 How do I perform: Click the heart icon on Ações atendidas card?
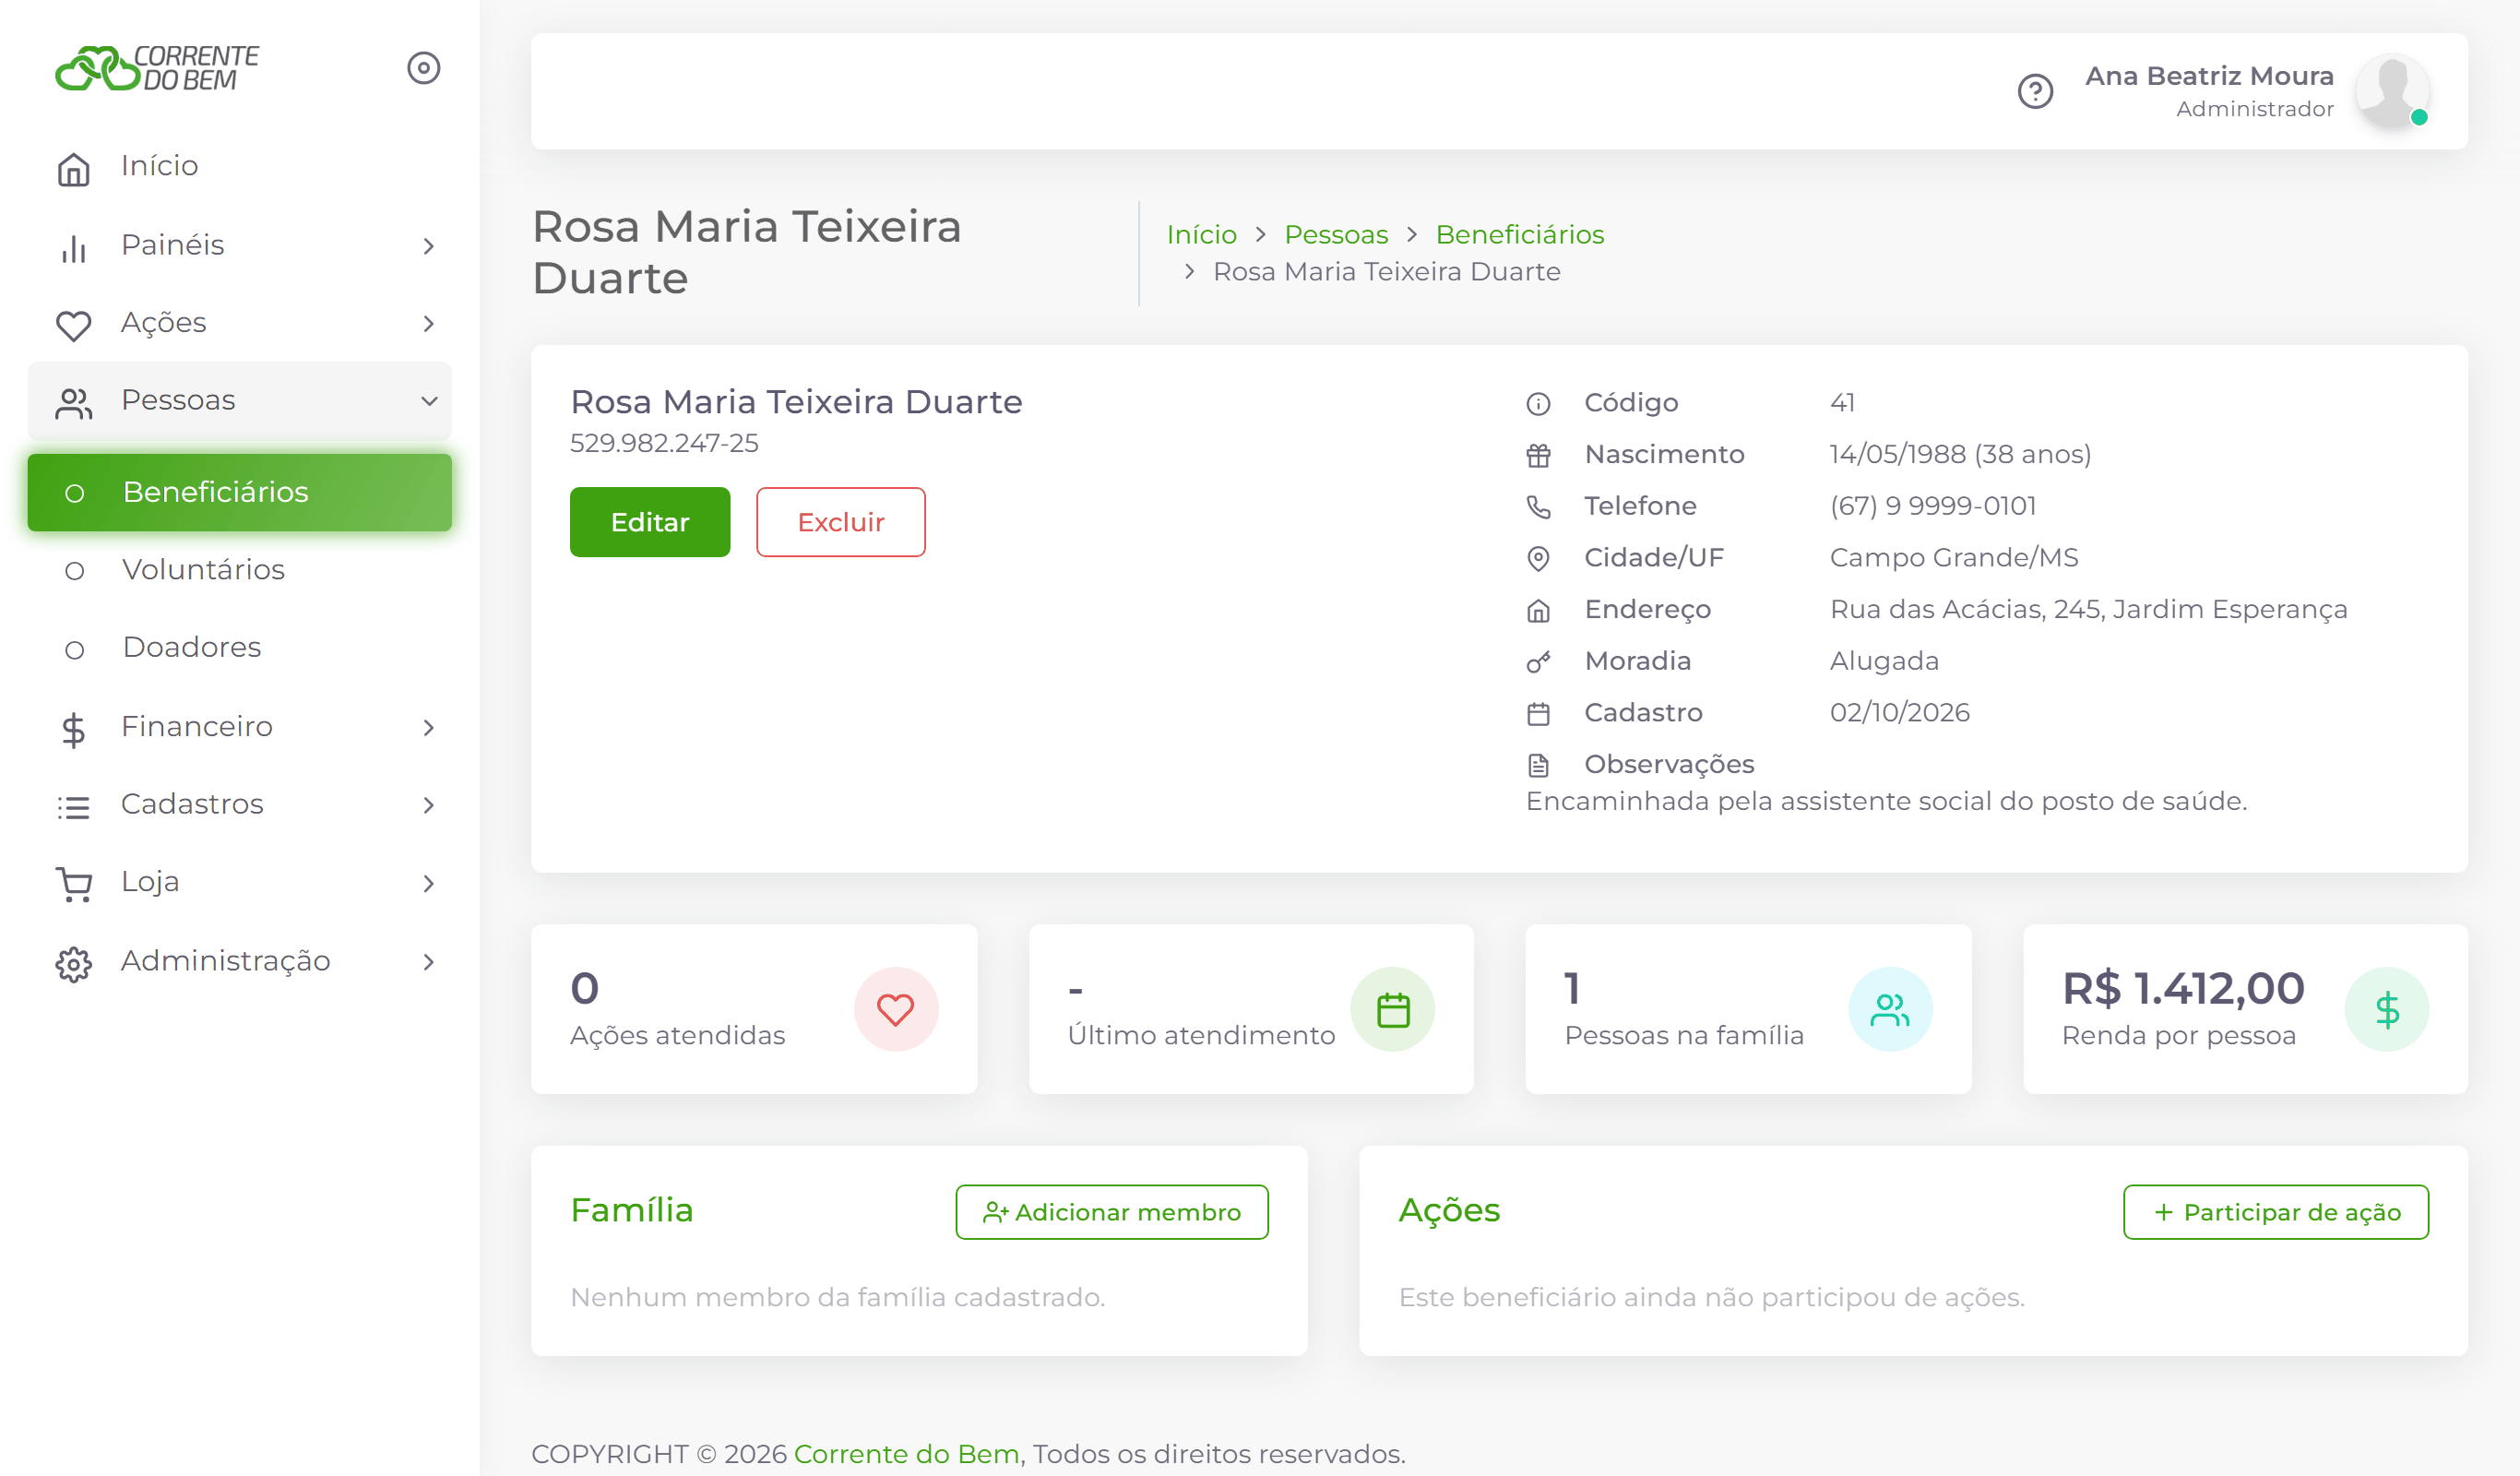tap(896, 1009)
